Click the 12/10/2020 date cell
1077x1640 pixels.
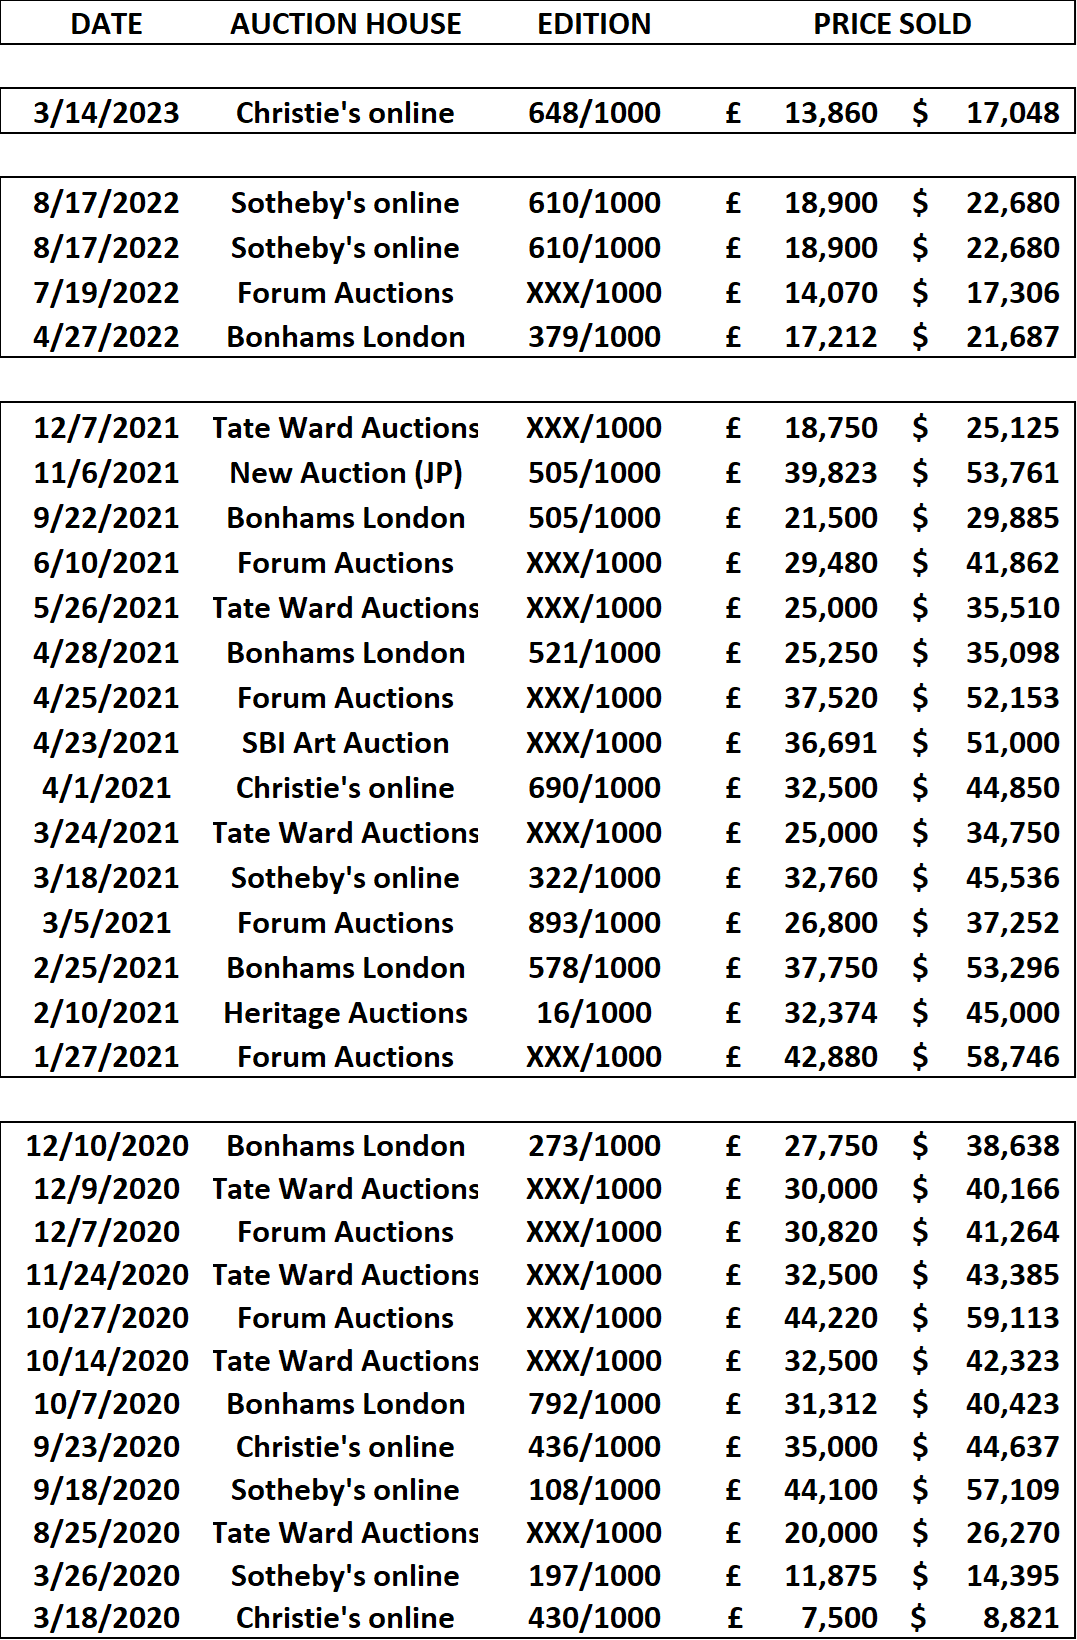107,1146
